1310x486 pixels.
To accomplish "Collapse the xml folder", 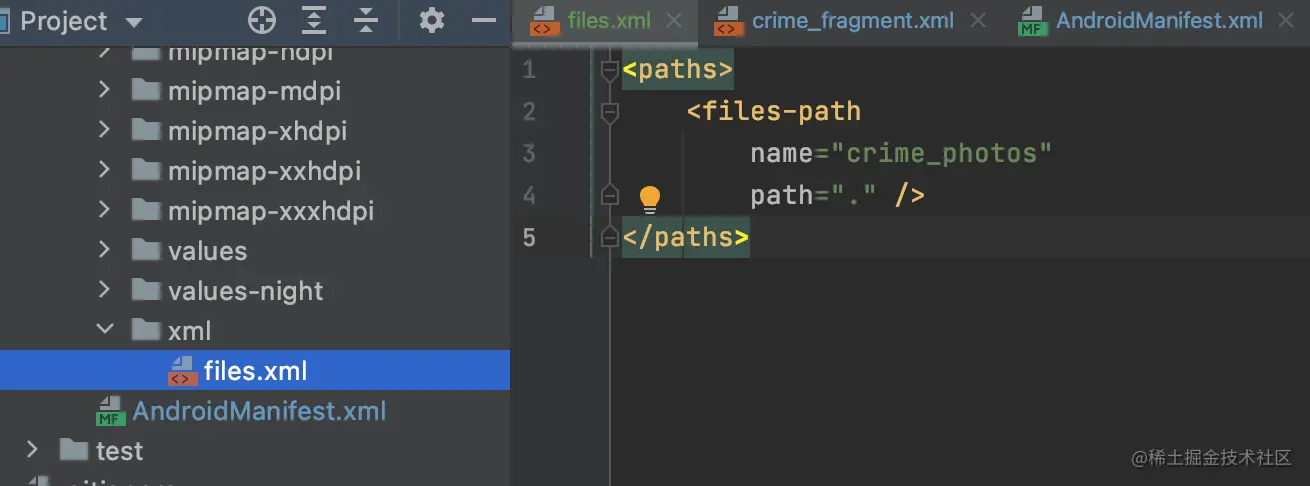I will click(104, 330).
